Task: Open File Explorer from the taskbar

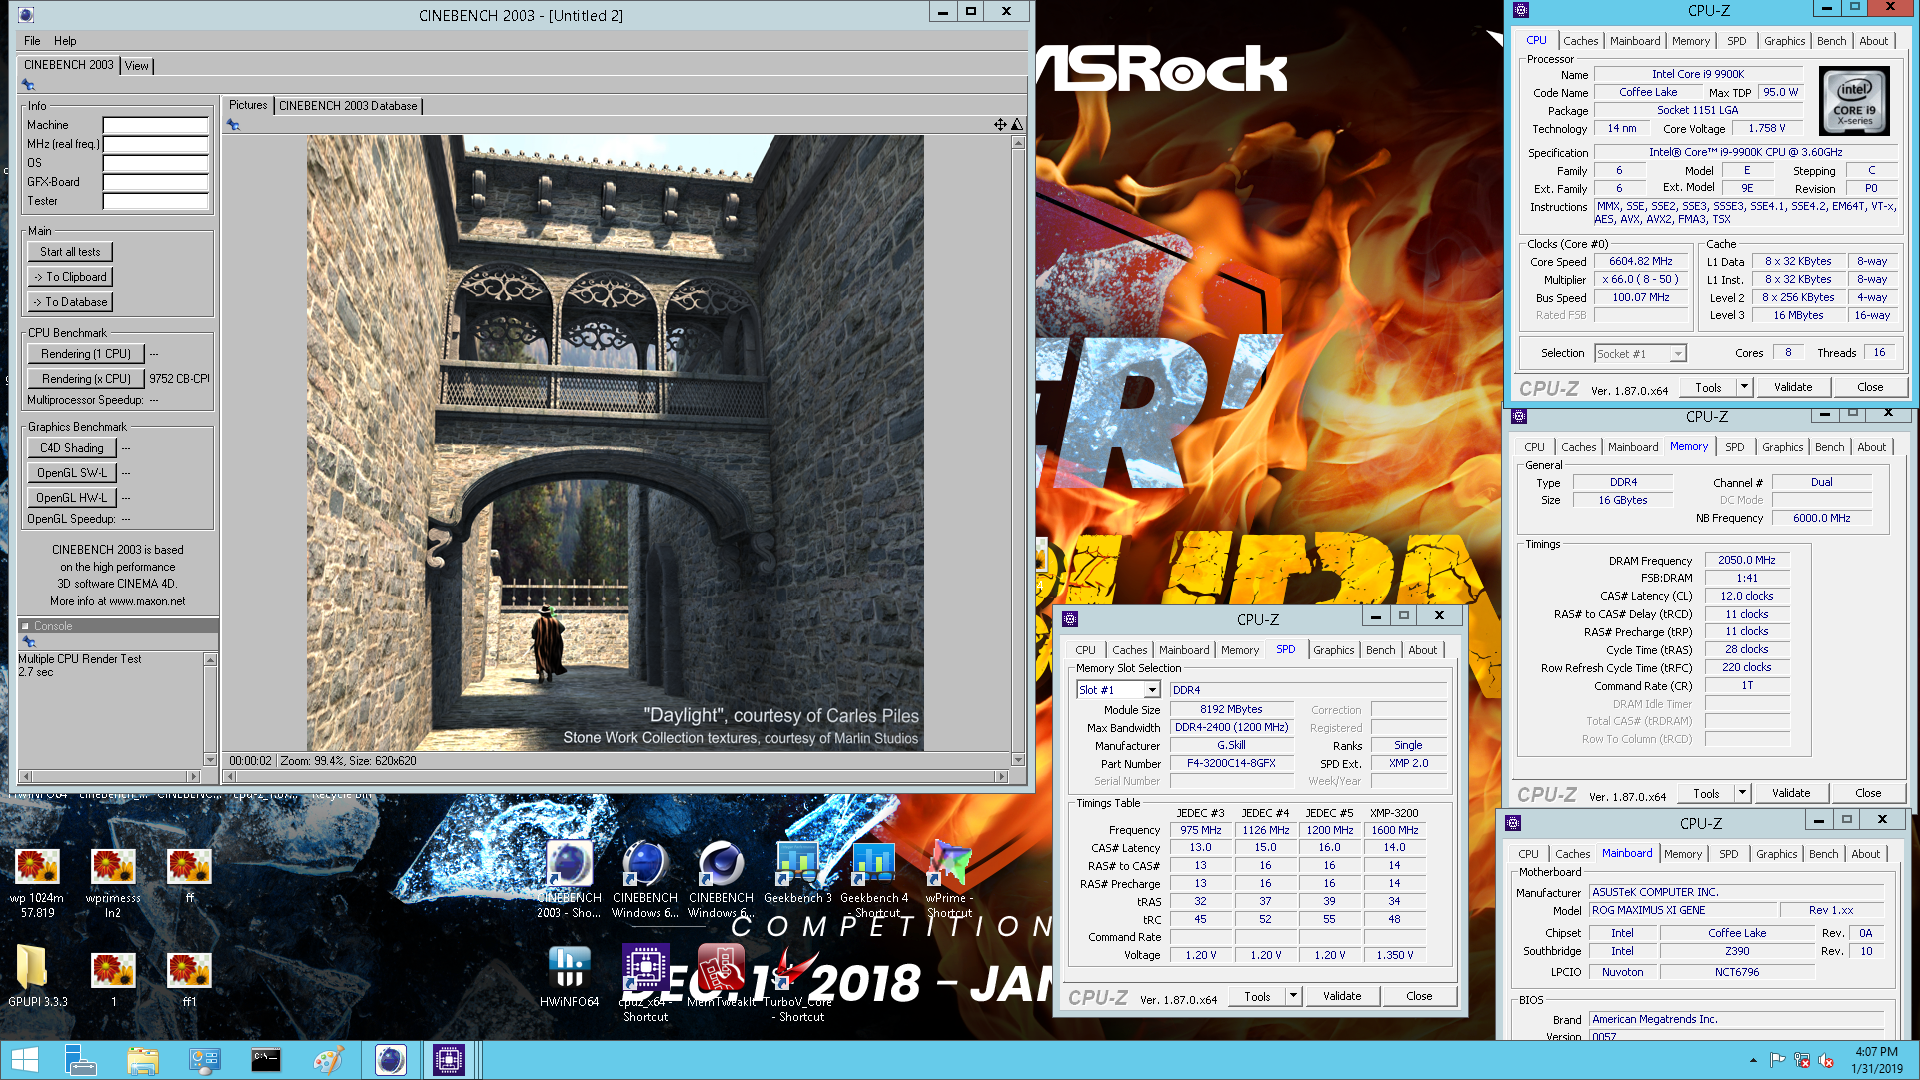Action: (142, 1060)
